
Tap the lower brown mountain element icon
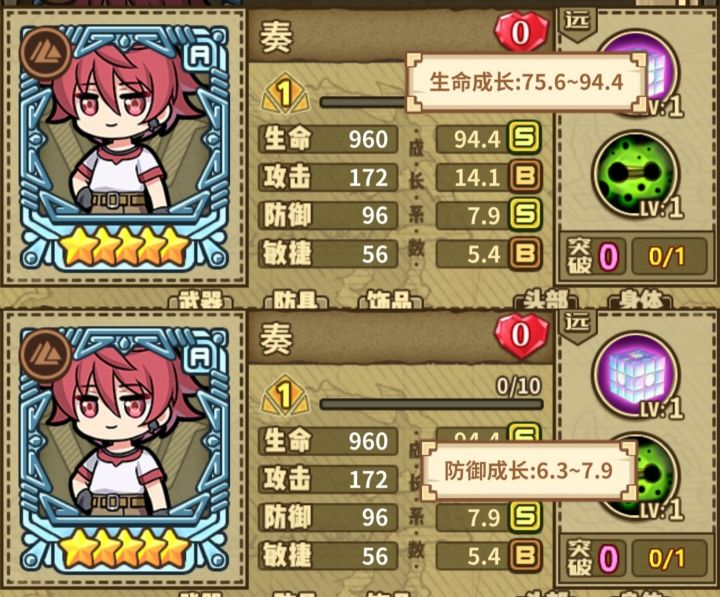pos(45,355)
